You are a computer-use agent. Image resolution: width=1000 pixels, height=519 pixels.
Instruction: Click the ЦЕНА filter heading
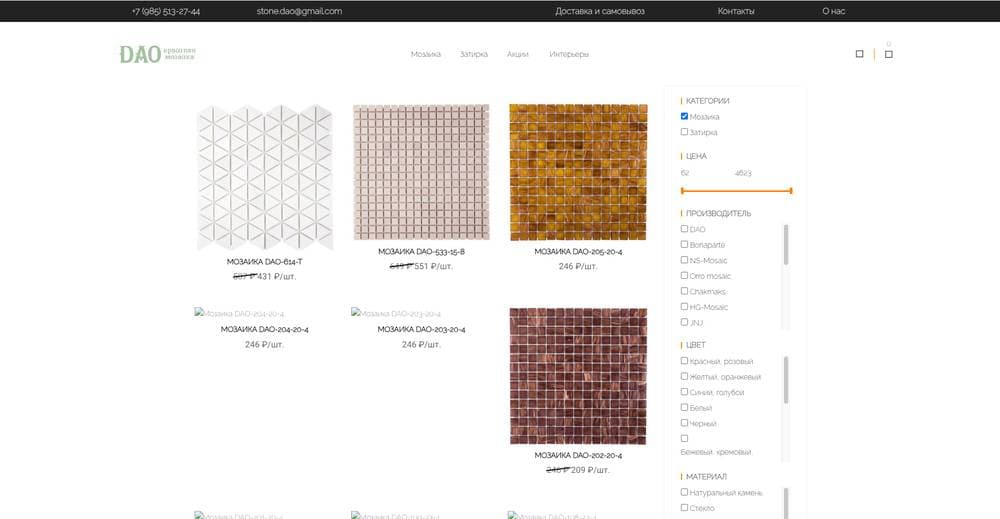(696, 156)
